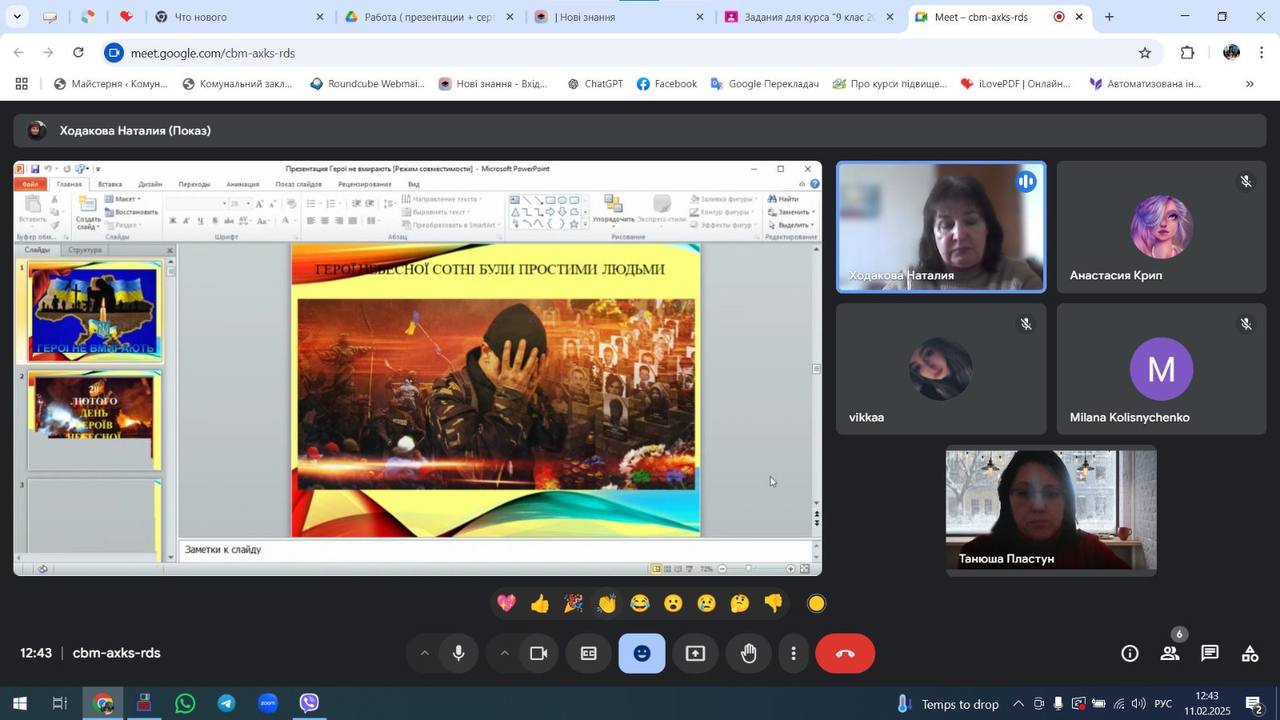Open the activities panel icon

[x=1250, y=654]
